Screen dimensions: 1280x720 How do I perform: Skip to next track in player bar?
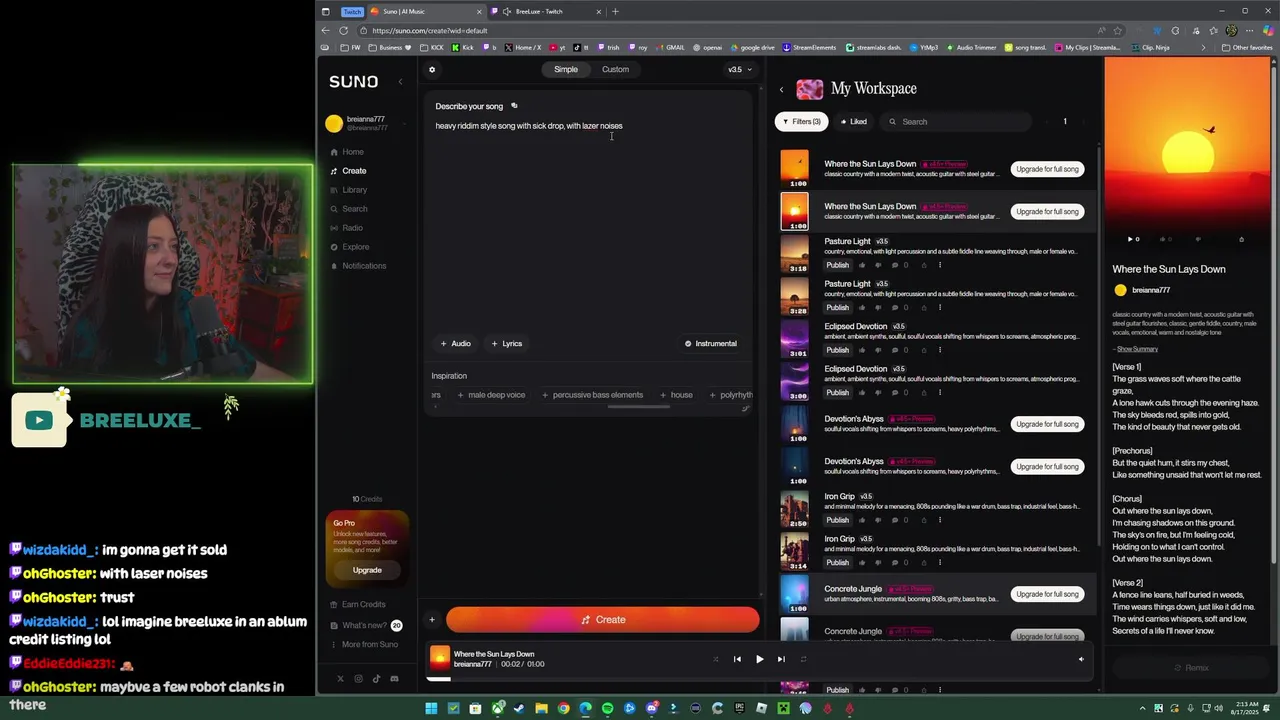[x=781, y=659]
